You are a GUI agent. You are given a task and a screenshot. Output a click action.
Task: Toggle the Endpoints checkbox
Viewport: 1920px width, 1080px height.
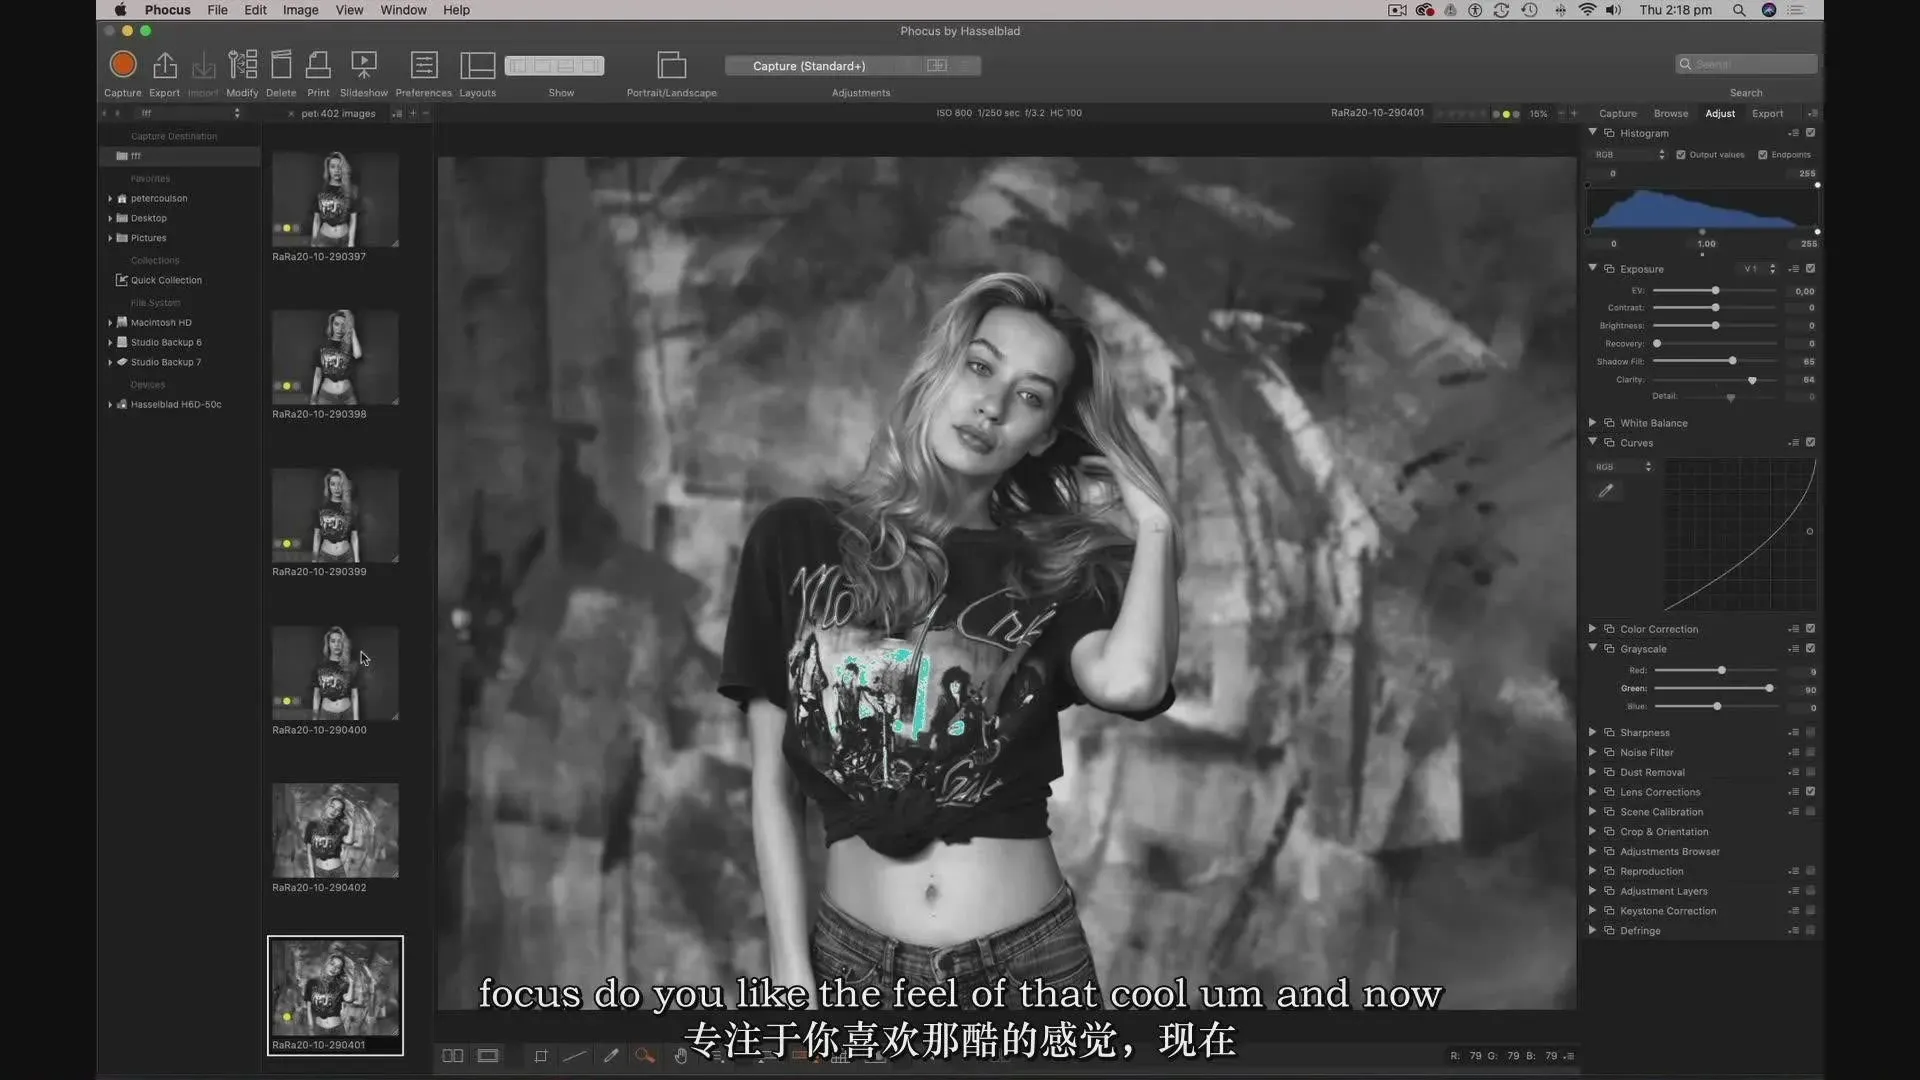click(x=1763, y=155)
